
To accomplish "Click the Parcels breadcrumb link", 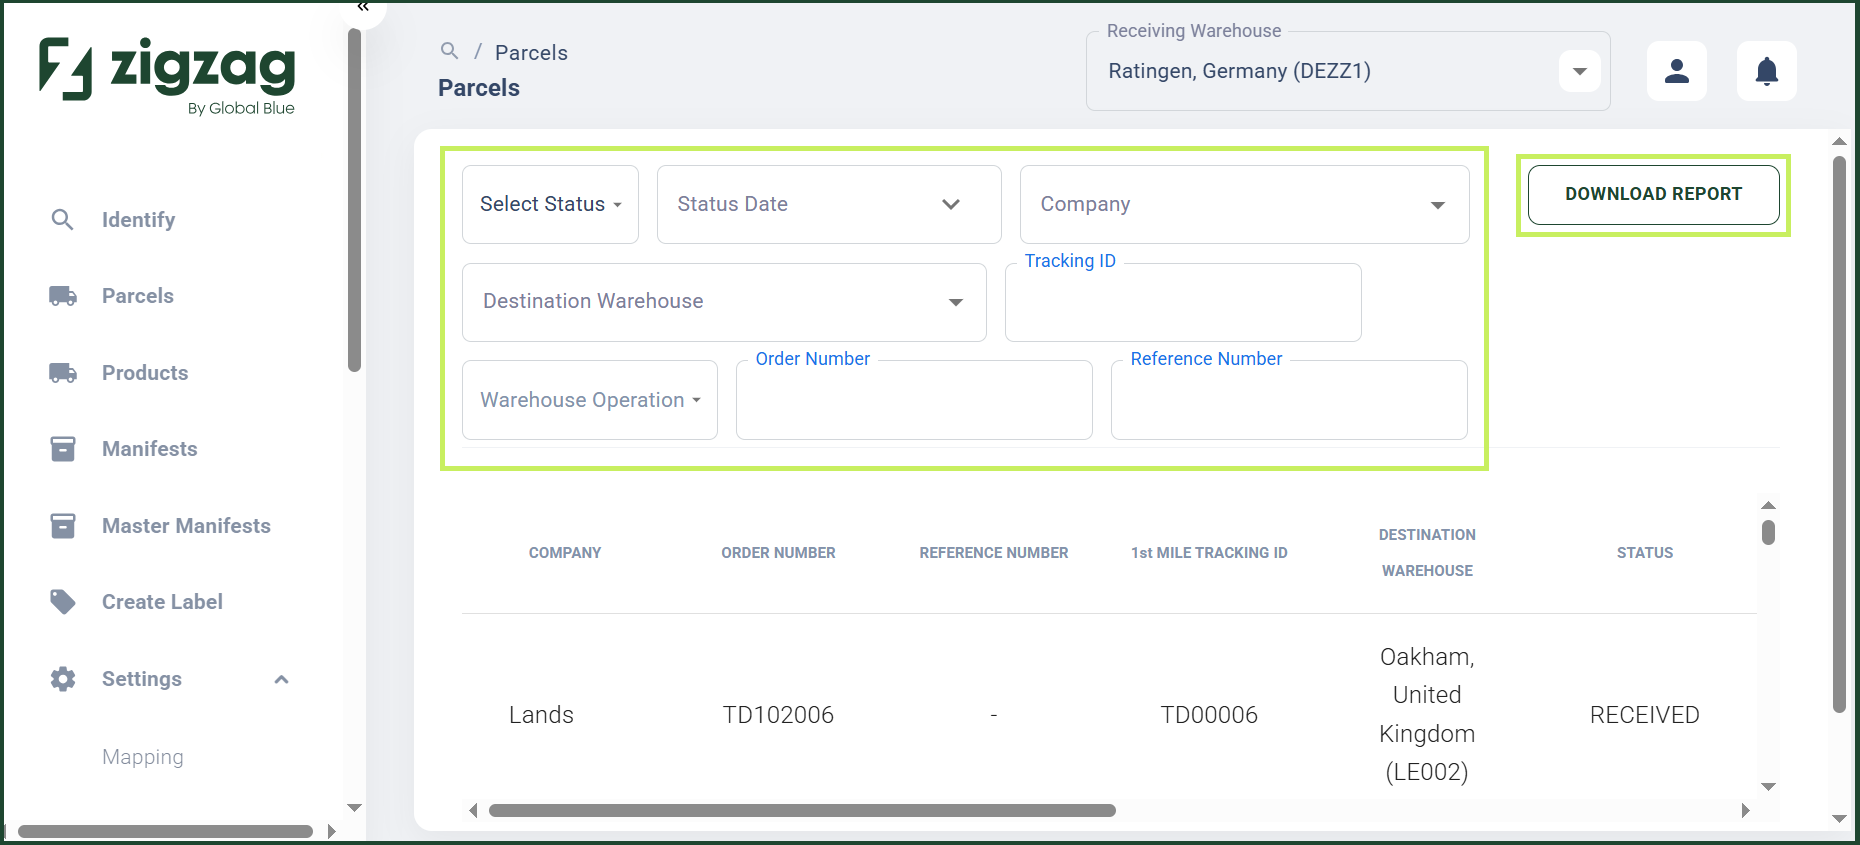I will pos(531,53).
